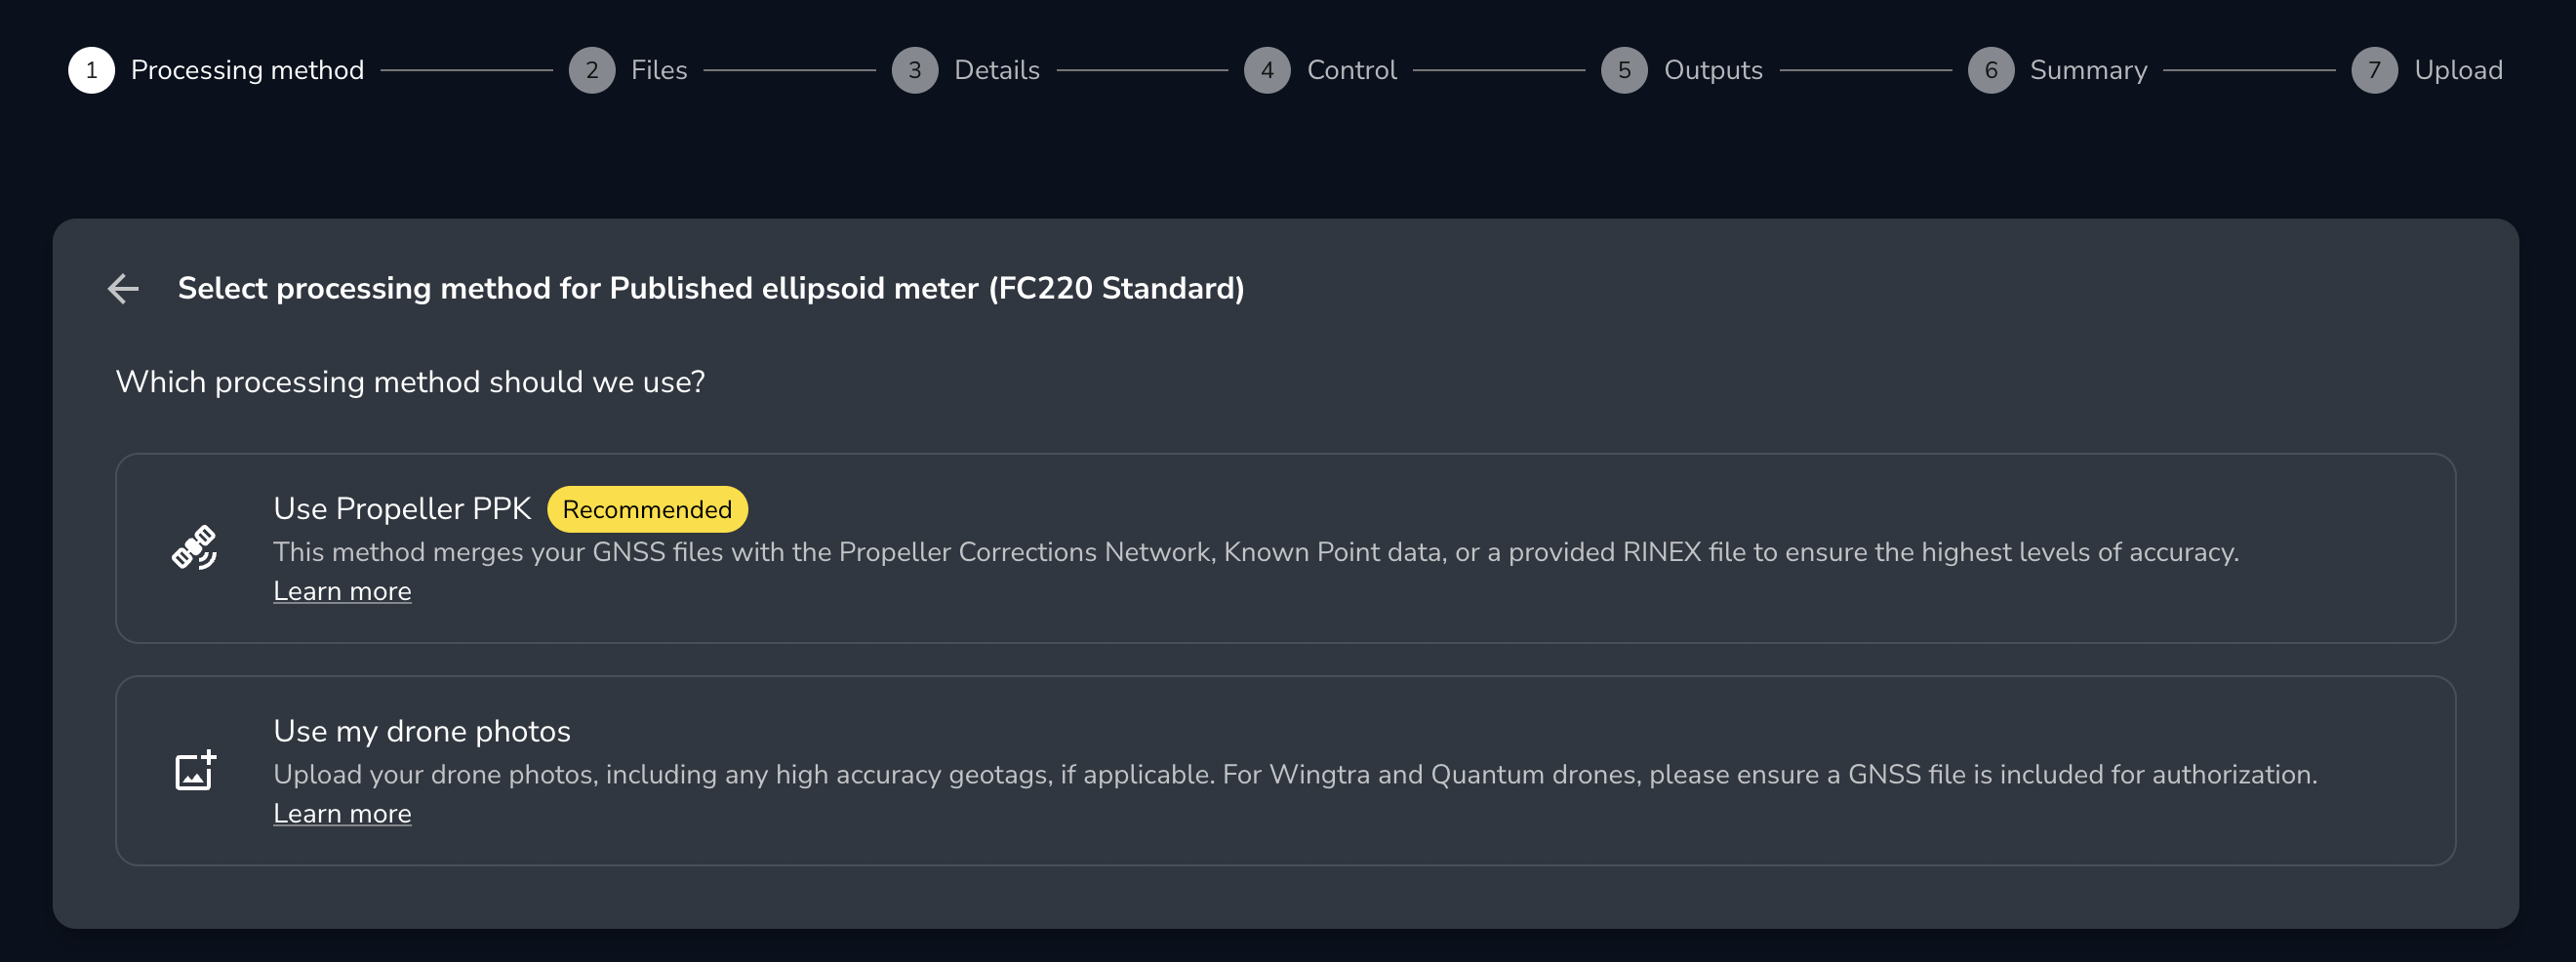Click step 2 circle in the stepper
Screen dimensions: 2576x962
coord(592,70)
